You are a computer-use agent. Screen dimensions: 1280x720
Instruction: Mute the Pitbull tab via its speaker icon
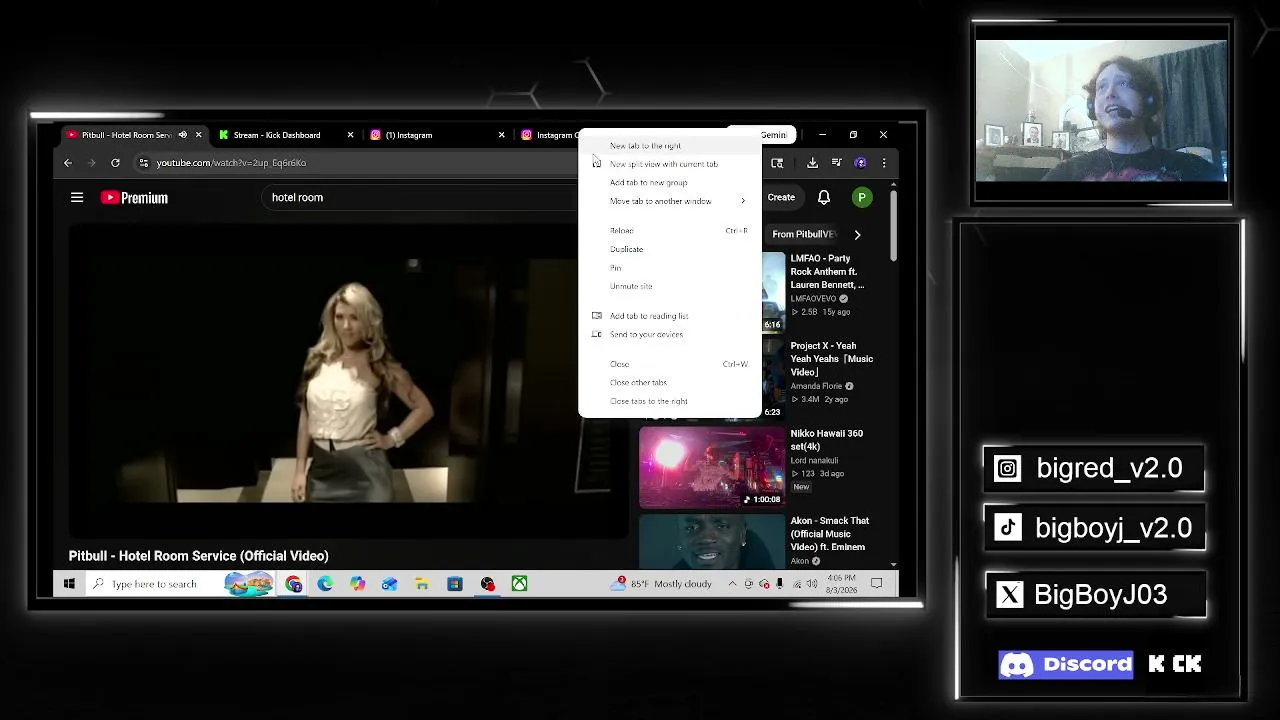[x=182, y=135]
